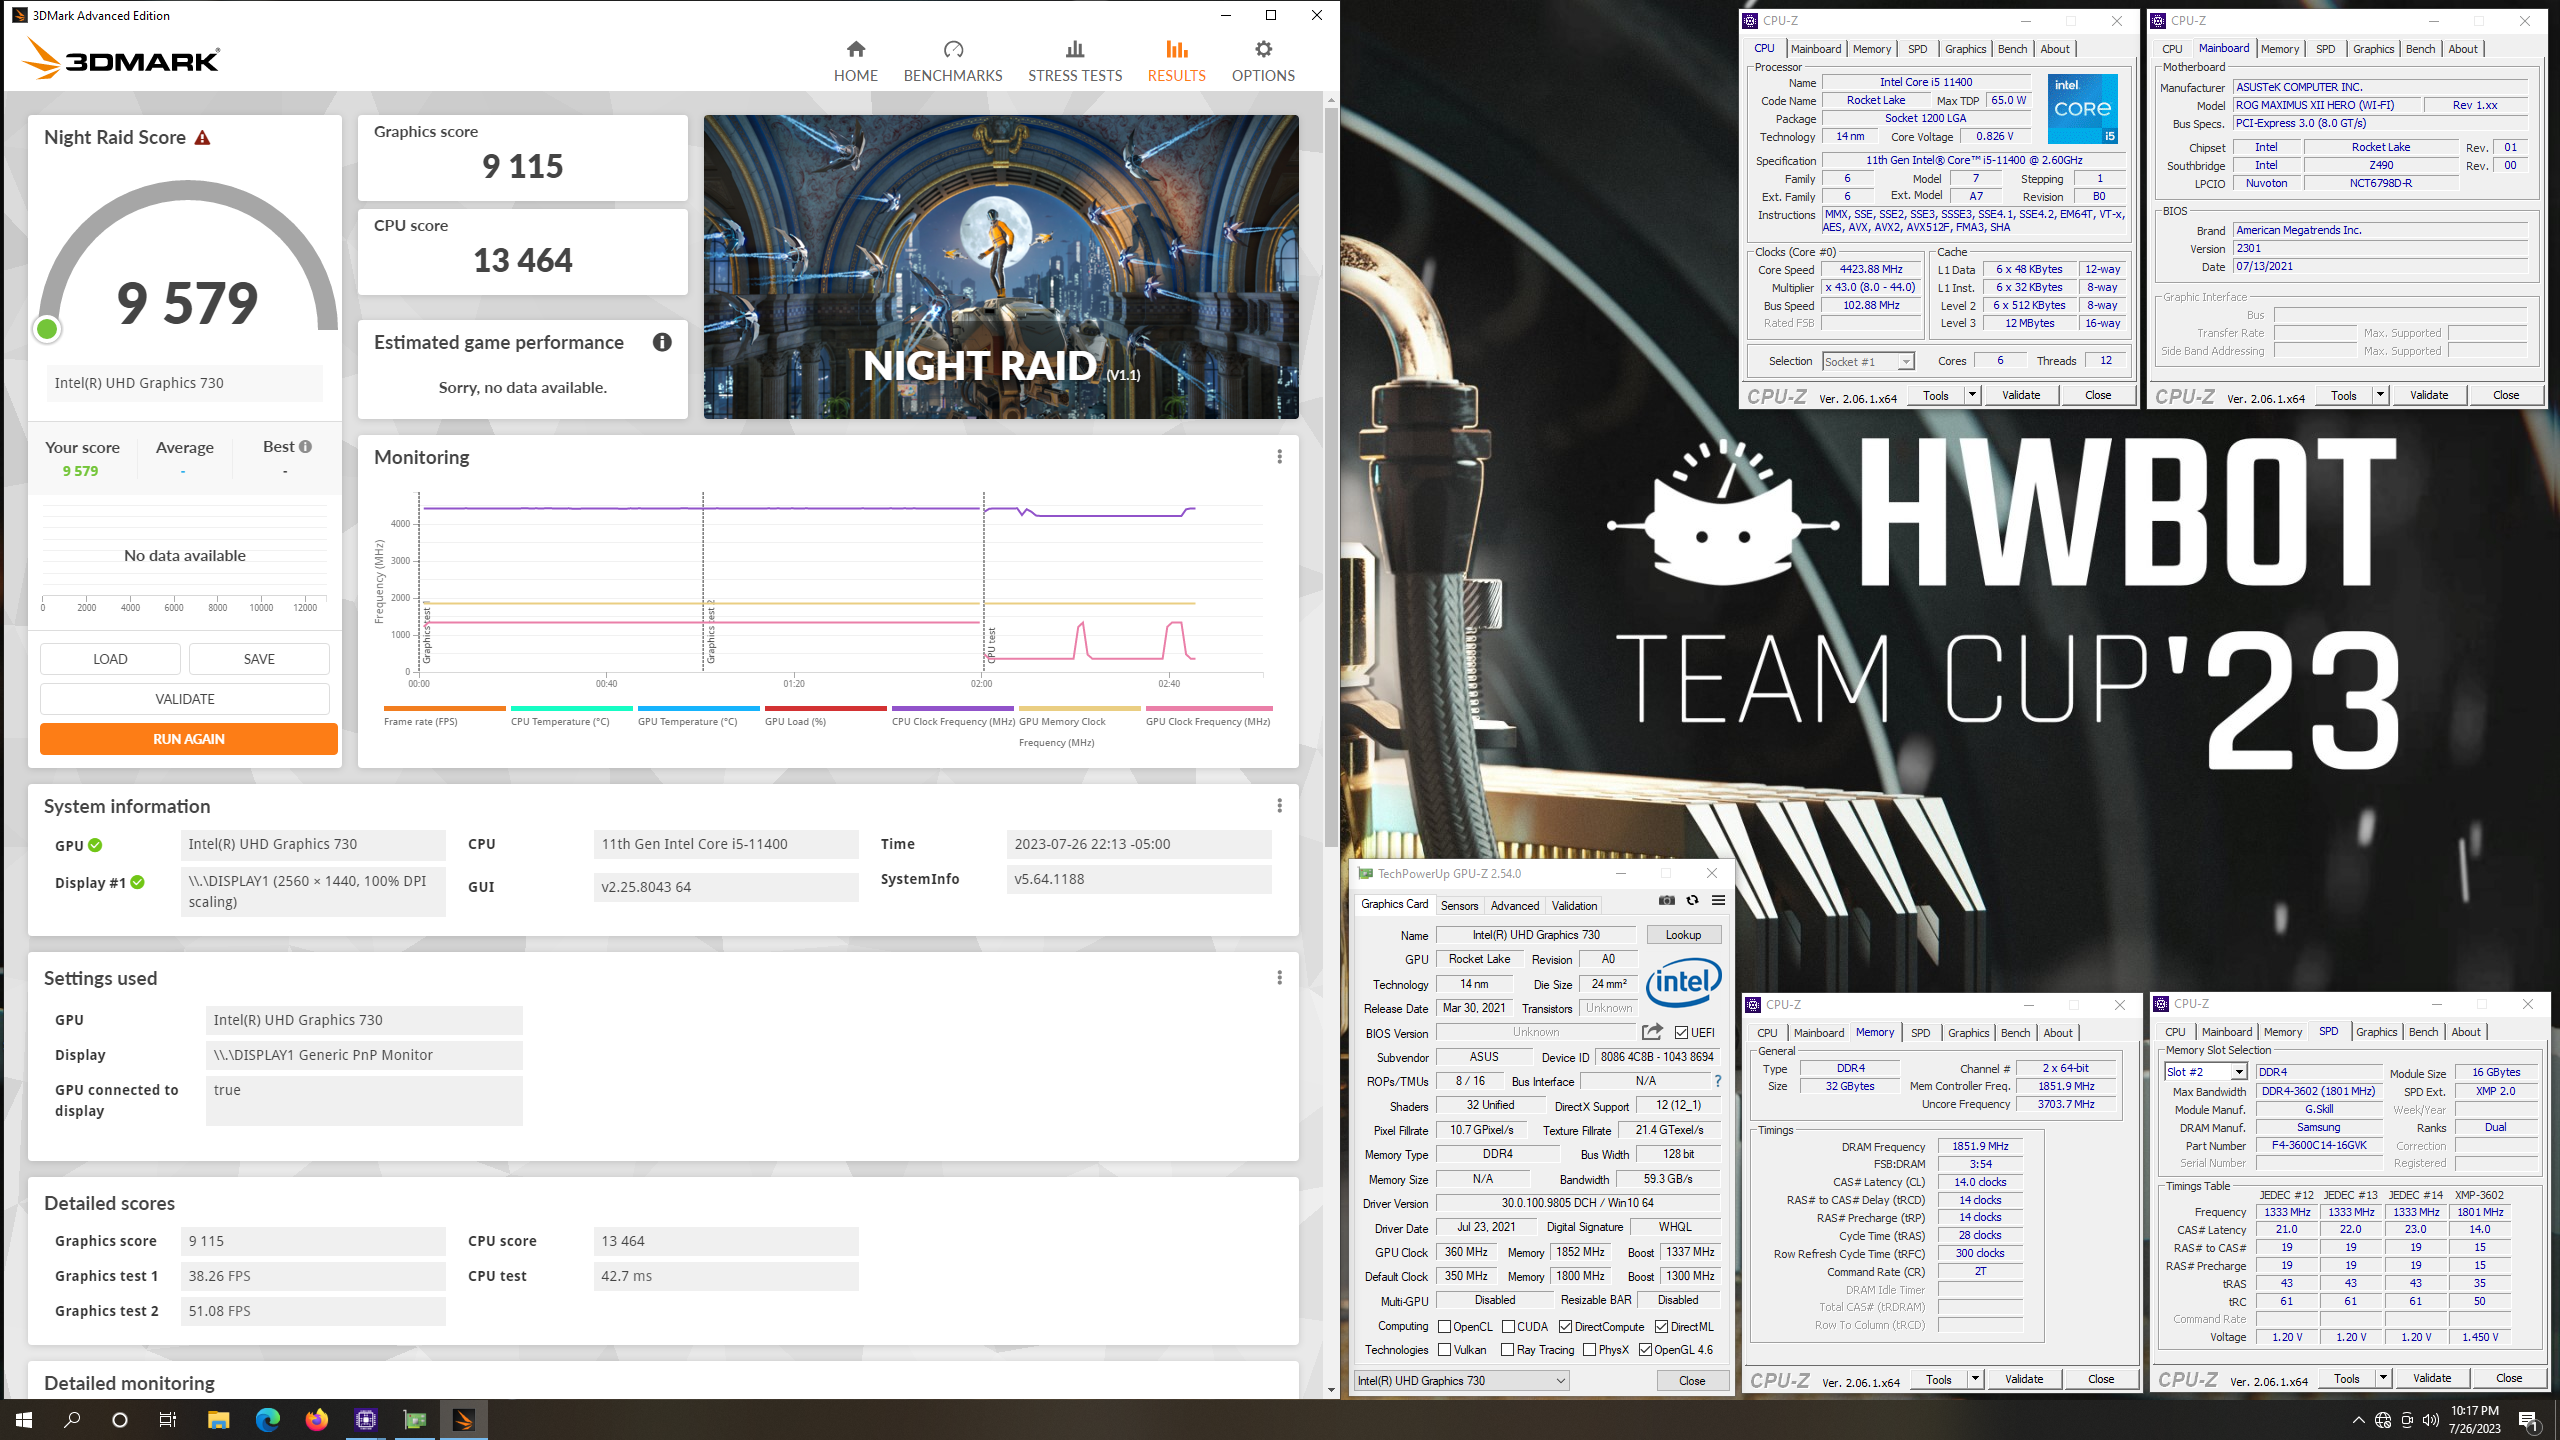
Task: Open Monitoring panel three-dot menu
Action: [1279, 457]
